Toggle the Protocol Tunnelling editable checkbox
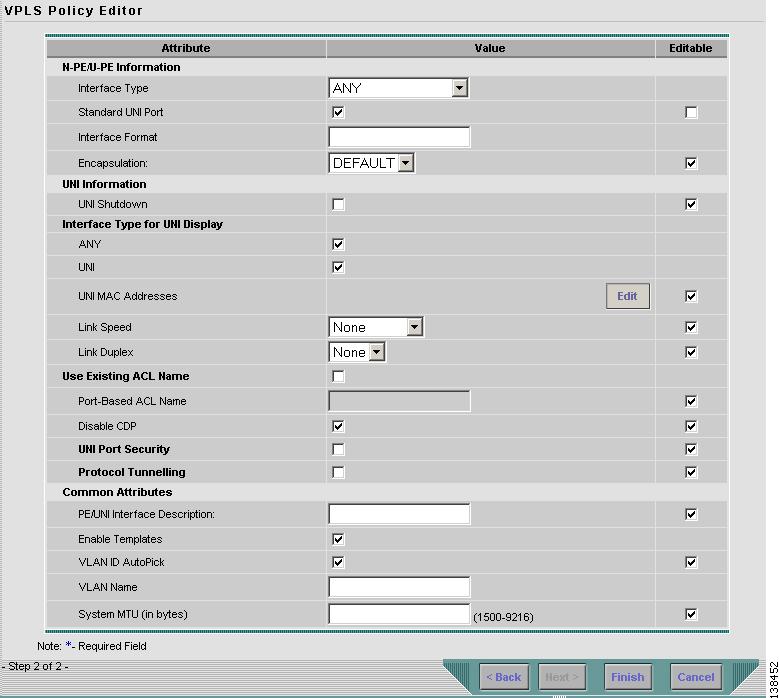779x698 pixels. pyautogui.click(x=691, y=472)
